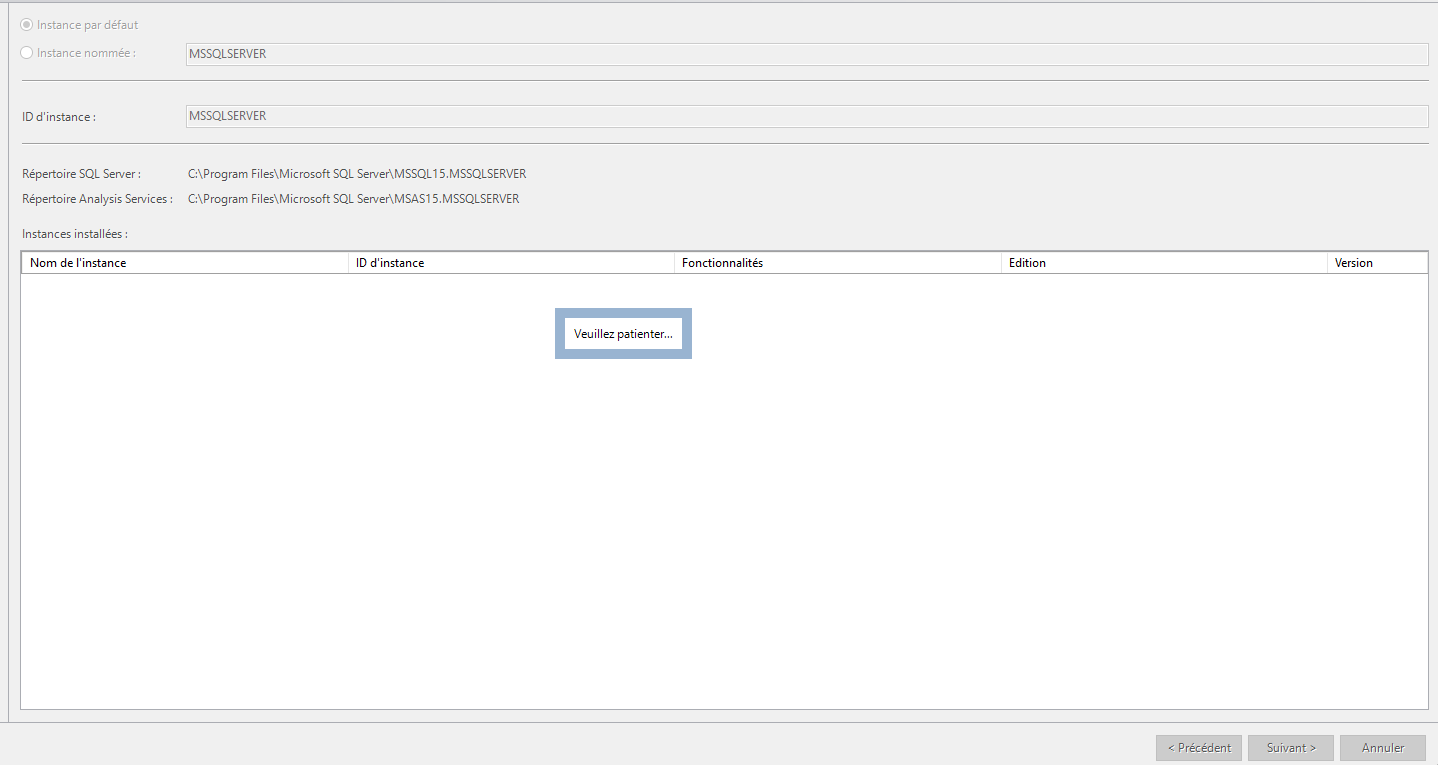Click the 'Edition' column header
The width and height of the screenshot is (1438, 765).
click(1163, 263)
